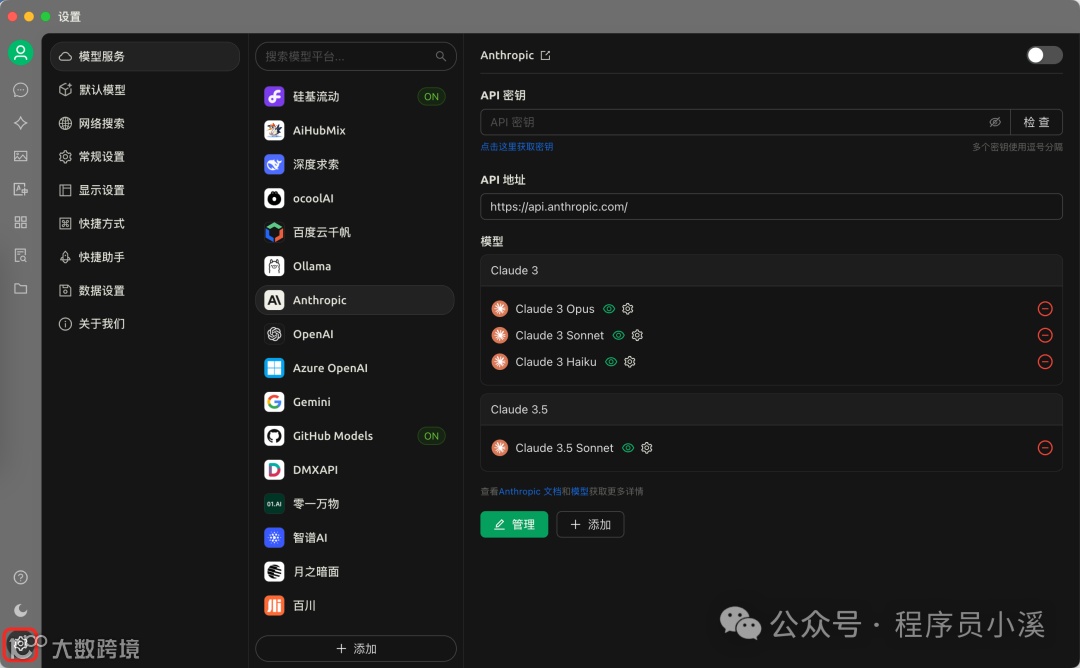Open the 模型服务 settings section
1080x668 pixels.
[145, 56]
